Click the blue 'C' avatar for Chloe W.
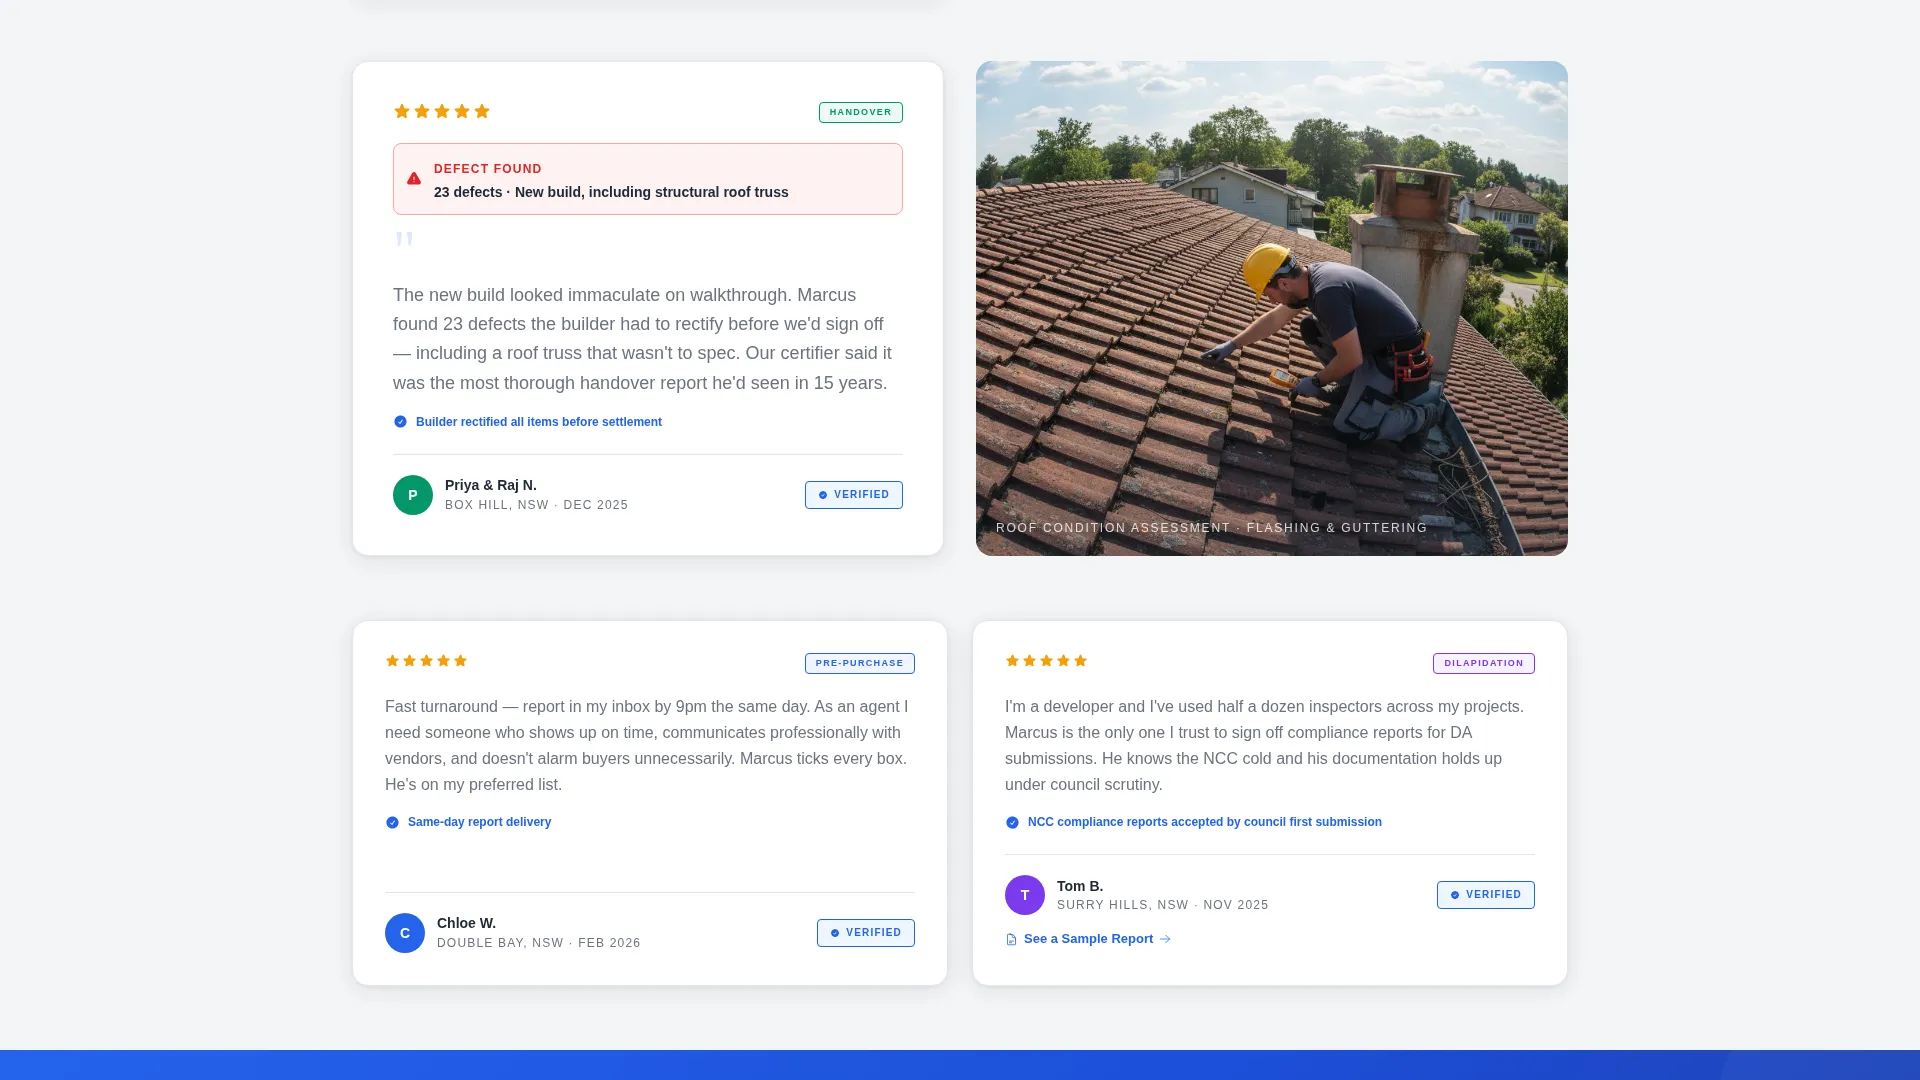Screen dimensions: 1920x1080 point(405,933)
